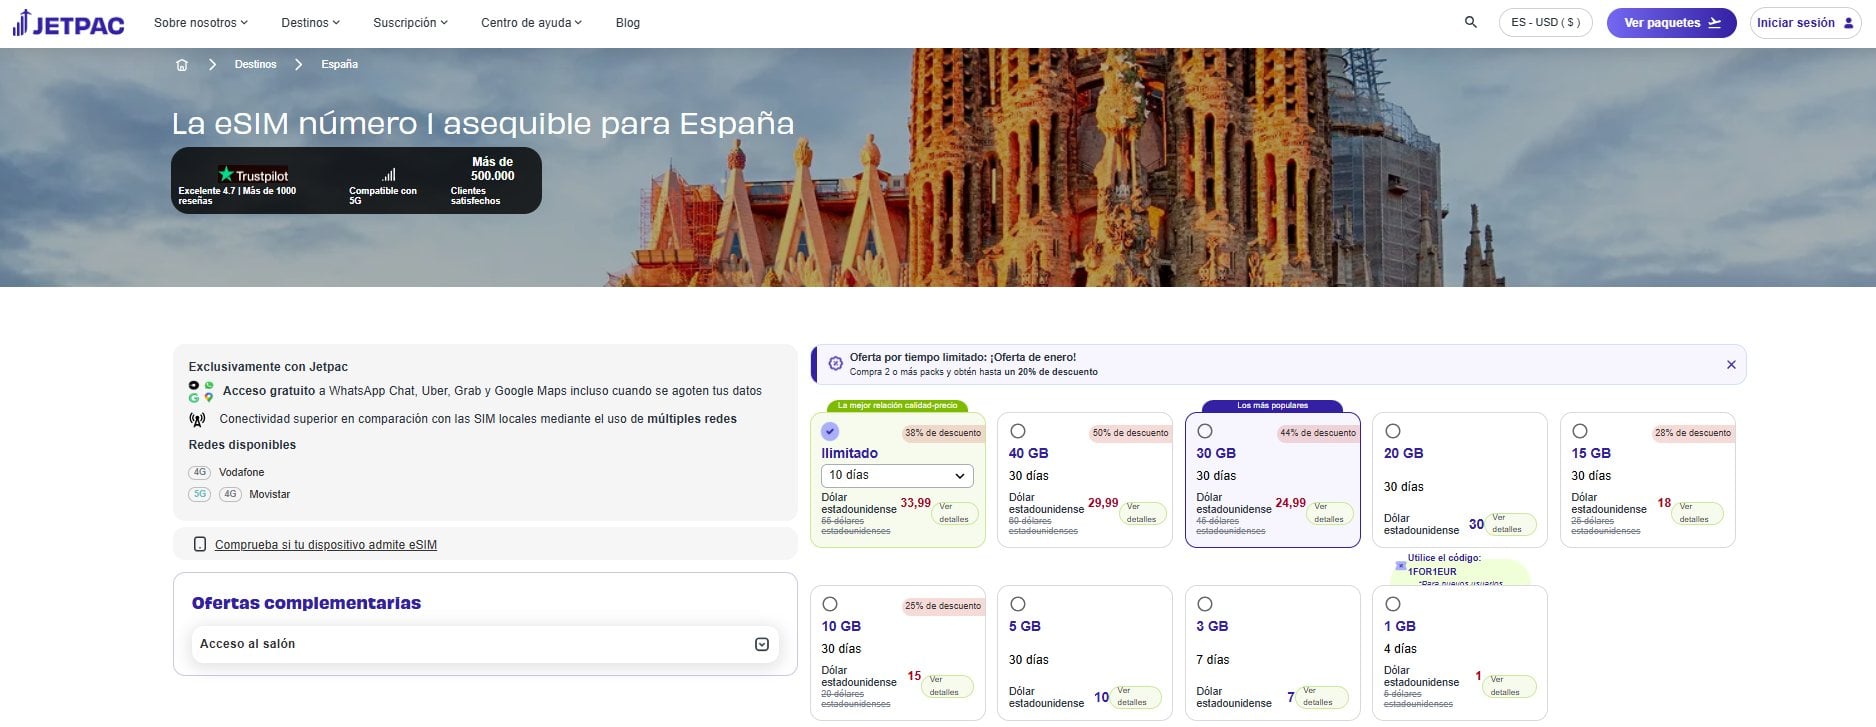Click the eSIM device compatibility phone icon
This screenshot has height=727, width=1876.
[x=200, y=544]
